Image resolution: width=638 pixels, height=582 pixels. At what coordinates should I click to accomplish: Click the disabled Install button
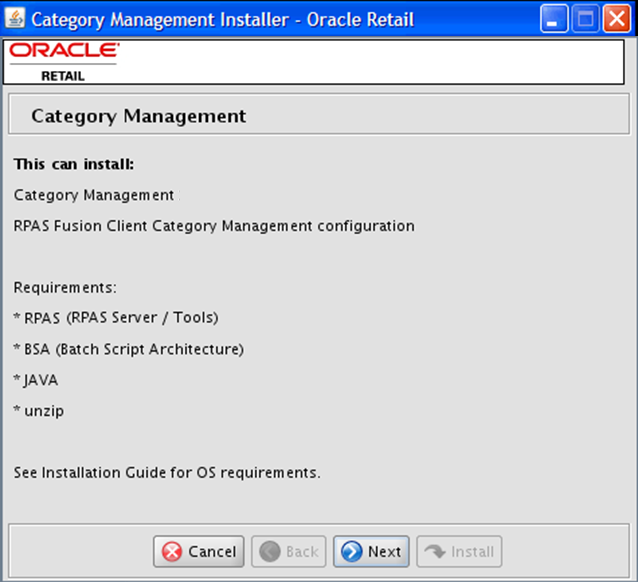point(459,551)
